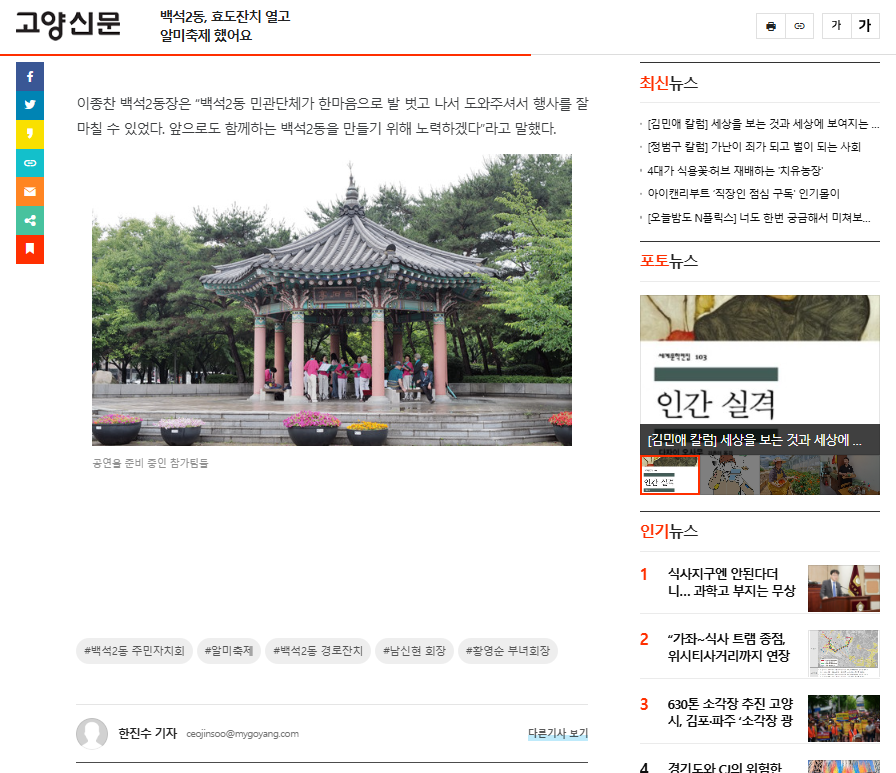Decrease font size with small 가 button
This screenshot has width=896, height=773.
click(x=836, y=26)
